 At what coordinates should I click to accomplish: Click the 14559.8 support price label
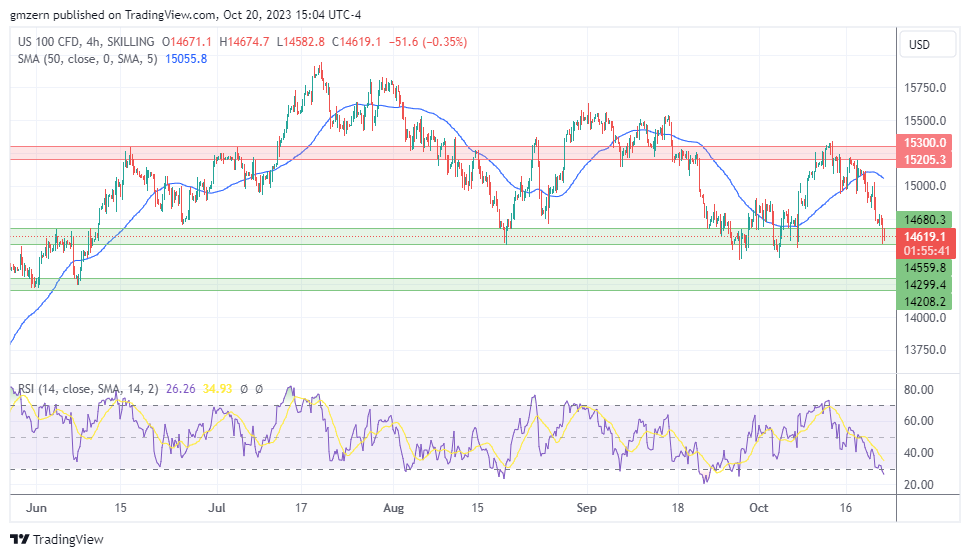tap(924, 267)
